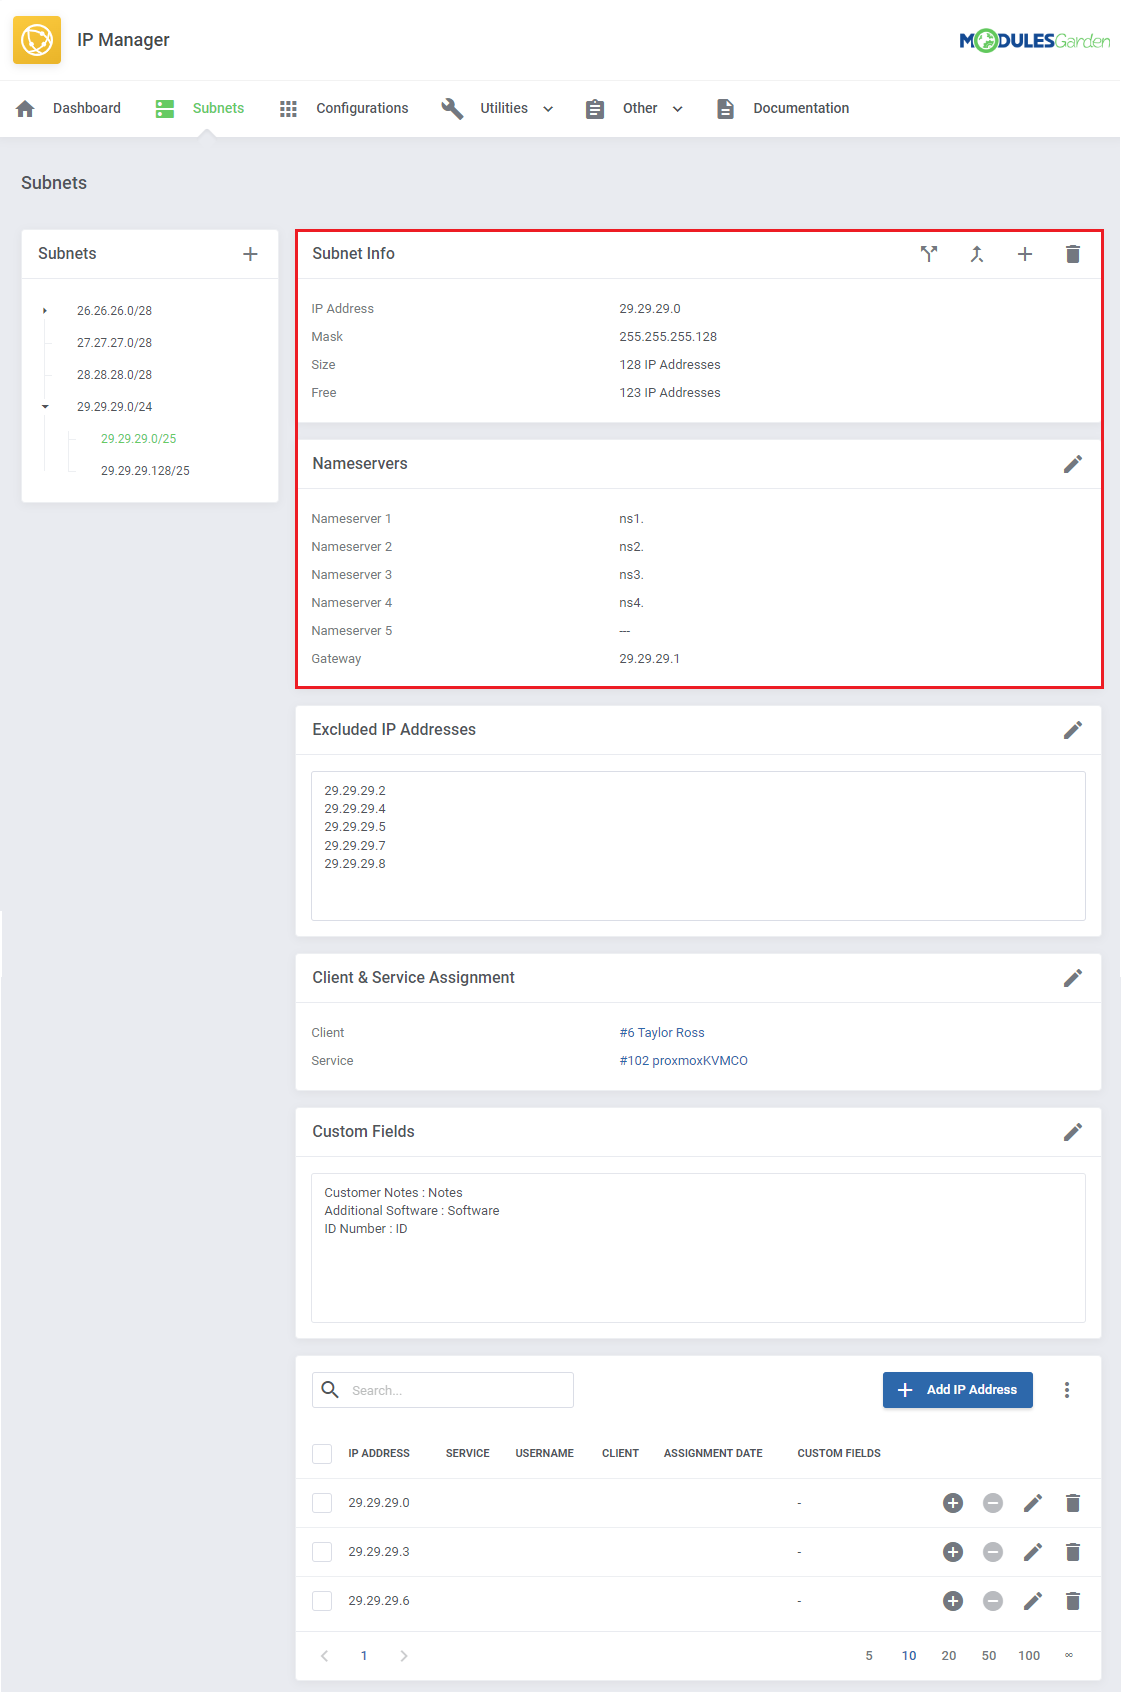This screenshot has height=1692, width=1121.
Task: Show 50 entries per page
Action: coord(989,1656)
